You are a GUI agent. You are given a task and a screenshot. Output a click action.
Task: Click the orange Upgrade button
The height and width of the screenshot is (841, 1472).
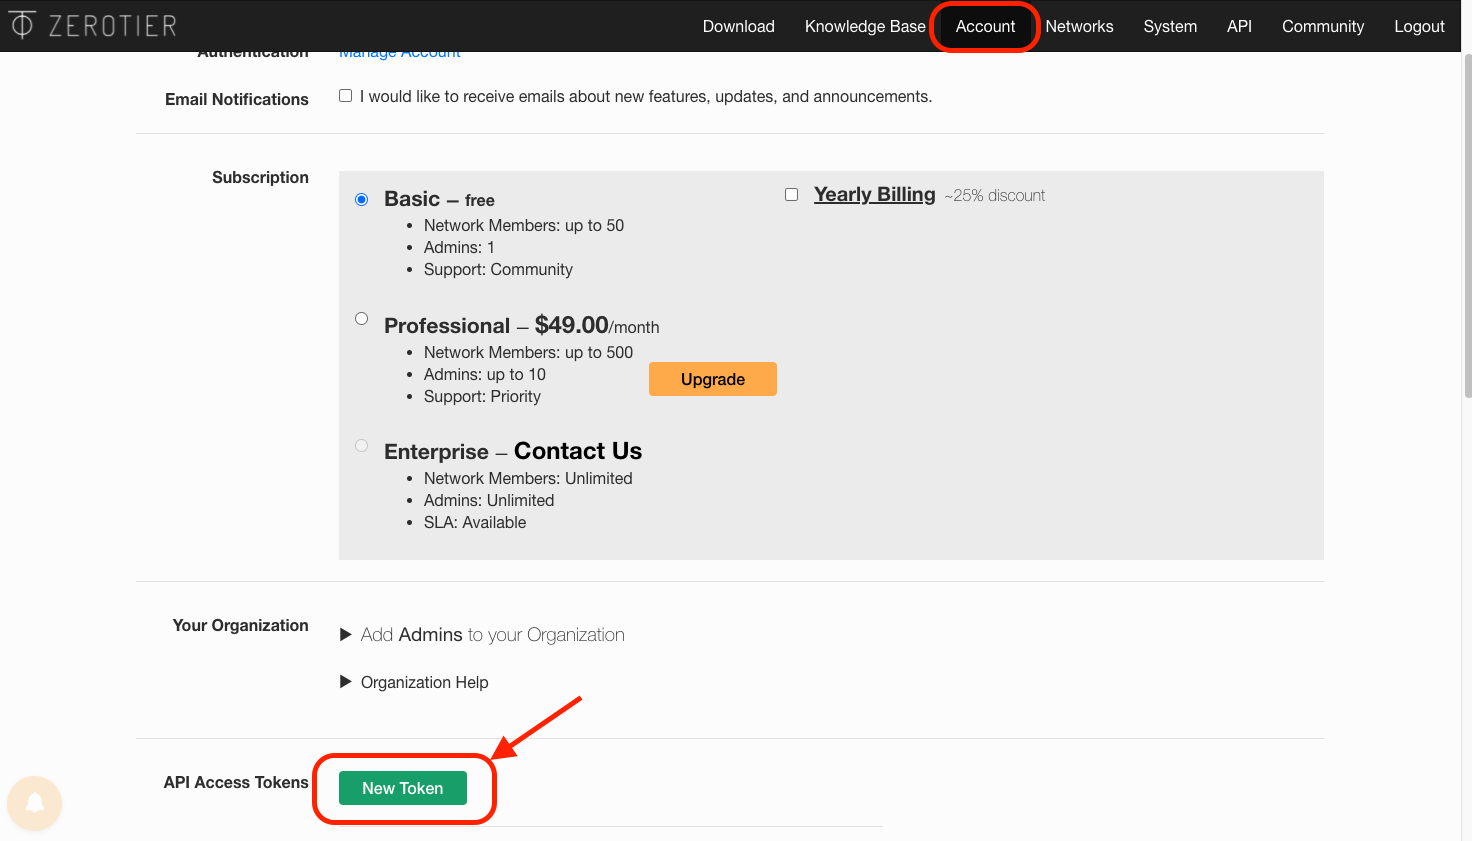coord(713,379)
